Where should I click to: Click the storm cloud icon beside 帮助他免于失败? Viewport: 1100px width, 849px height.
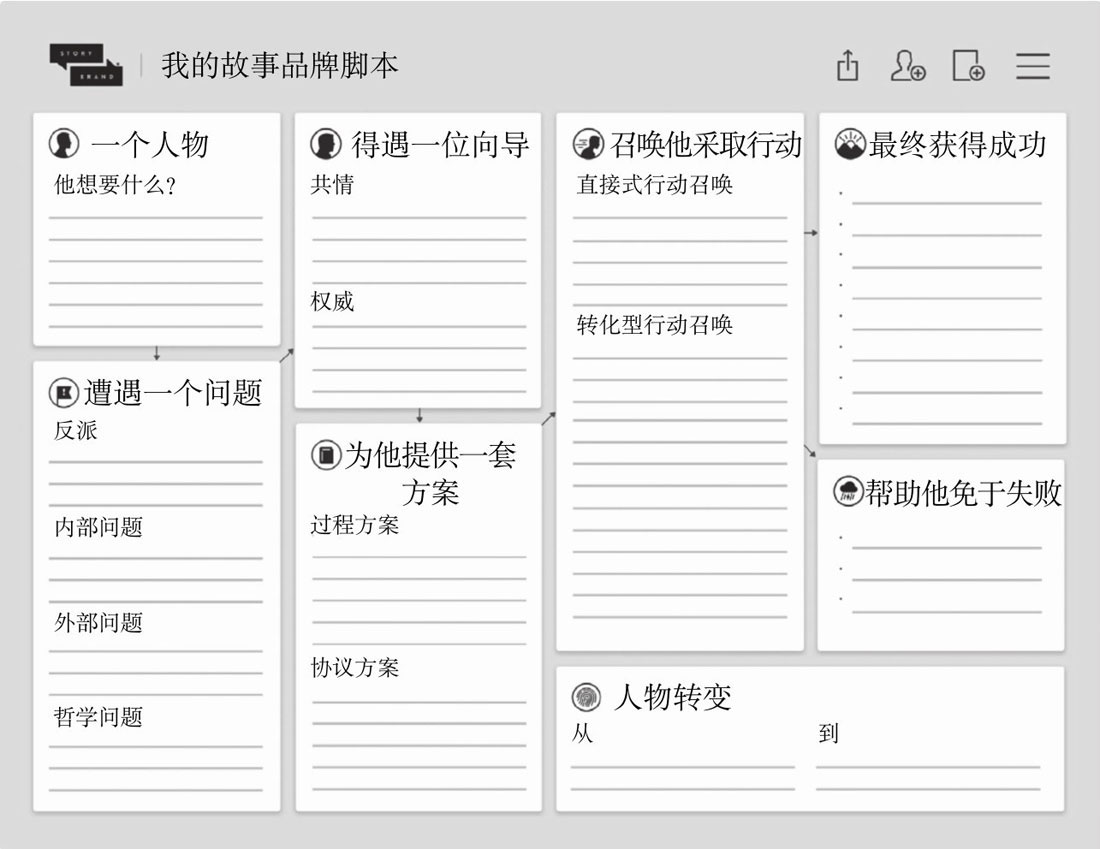point(848,492)
